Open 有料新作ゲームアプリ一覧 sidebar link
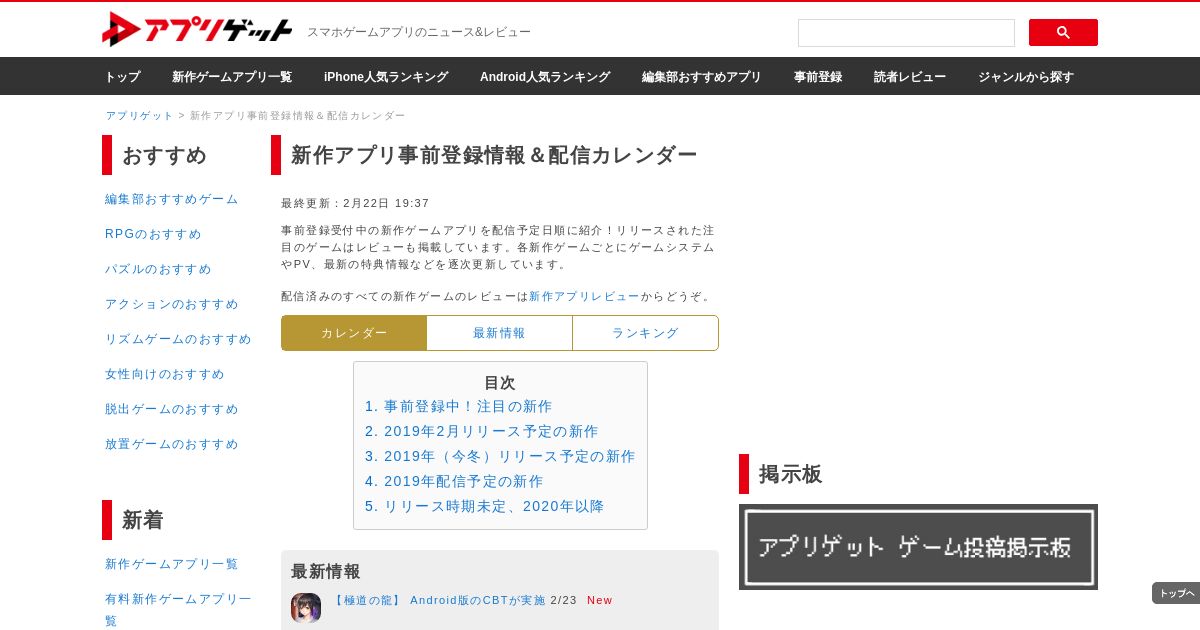The width and height of the screenshot is (1200, 630). tap(178, 609)
